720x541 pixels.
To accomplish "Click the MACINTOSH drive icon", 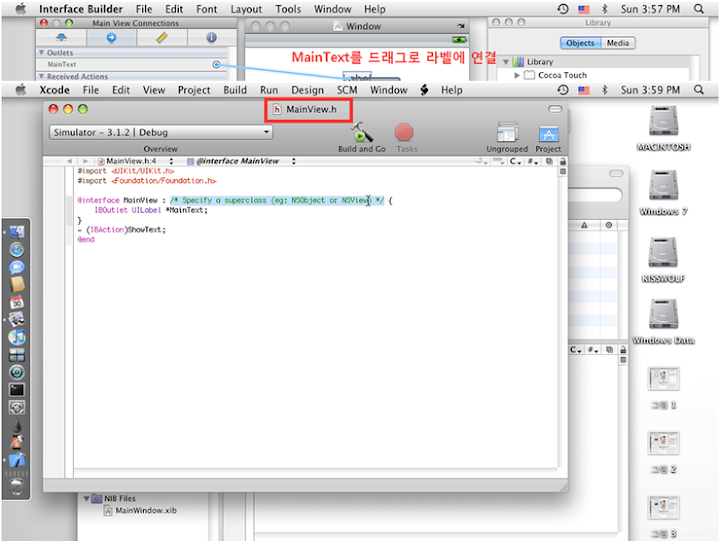I will [x=663, y=121].
